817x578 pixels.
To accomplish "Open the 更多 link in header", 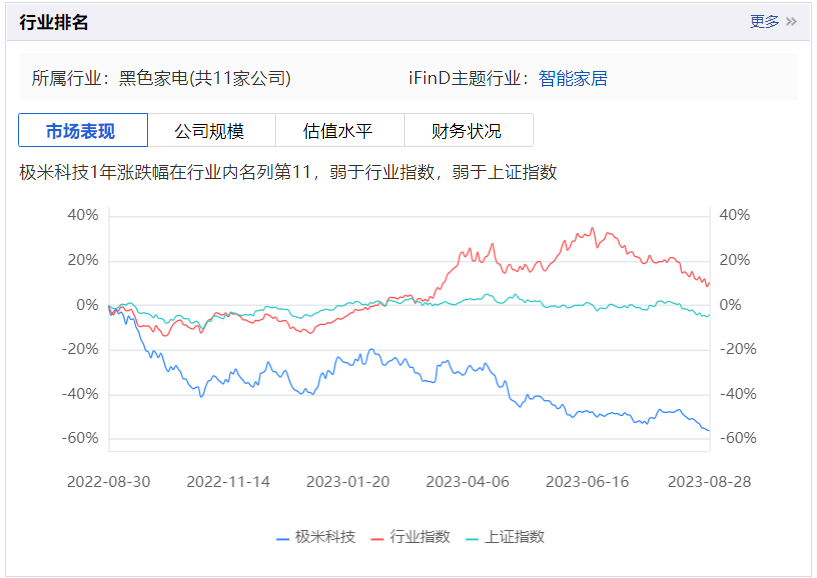I will pos(765,21).
